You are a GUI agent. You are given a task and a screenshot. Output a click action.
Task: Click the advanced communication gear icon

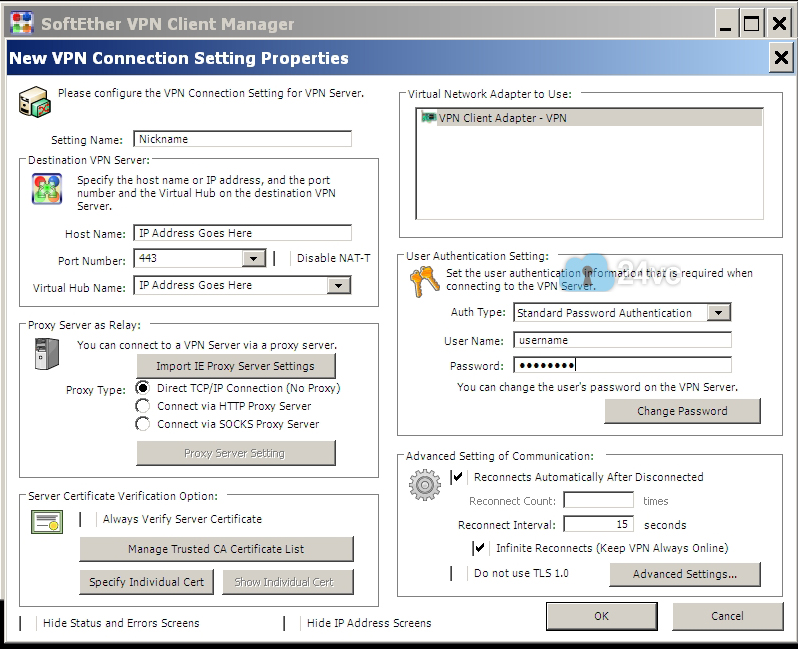click(424, 485)
